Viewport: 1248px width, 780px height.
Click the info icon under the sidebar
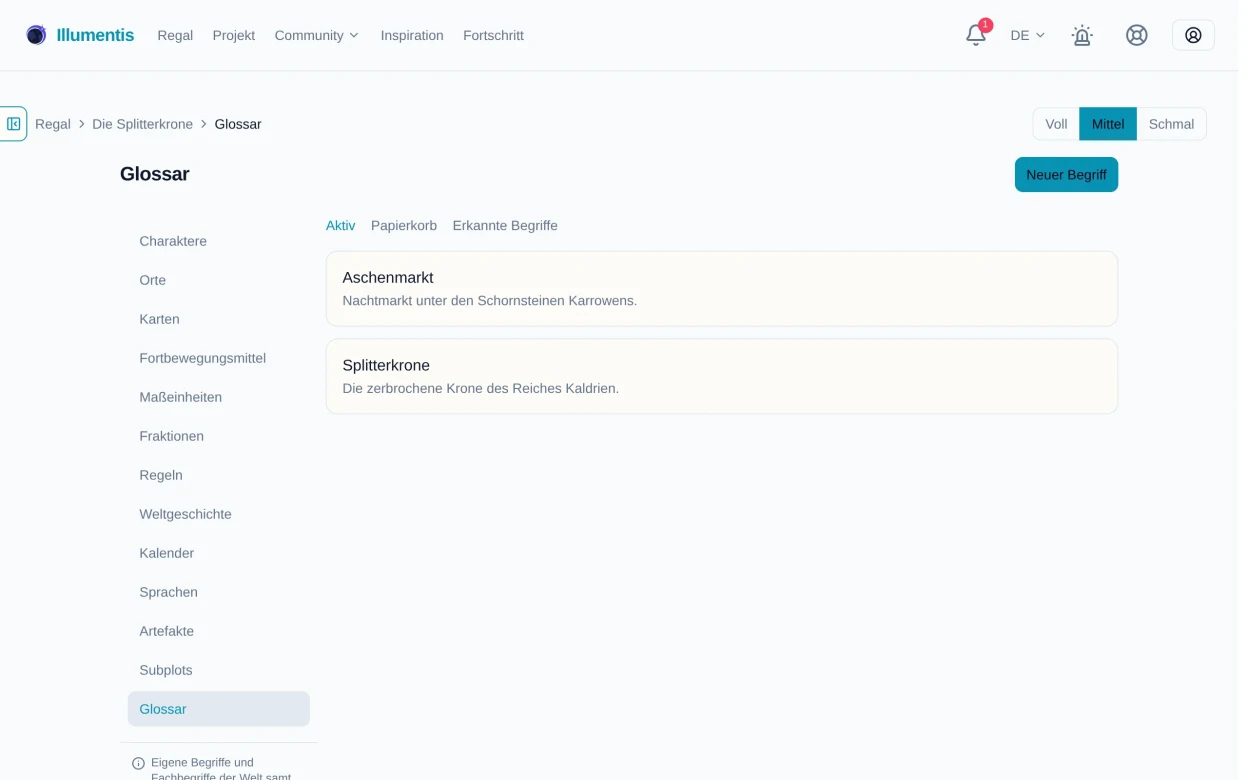coord(138,763)
